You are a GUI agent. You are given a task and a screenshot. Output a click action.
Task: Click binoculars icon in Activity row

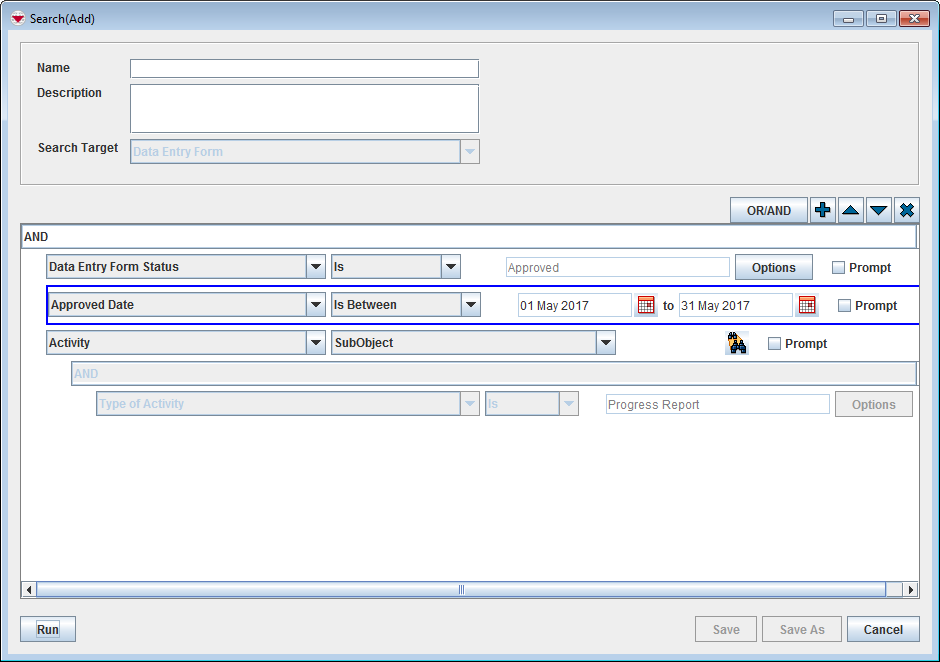[x=737, y=343]
